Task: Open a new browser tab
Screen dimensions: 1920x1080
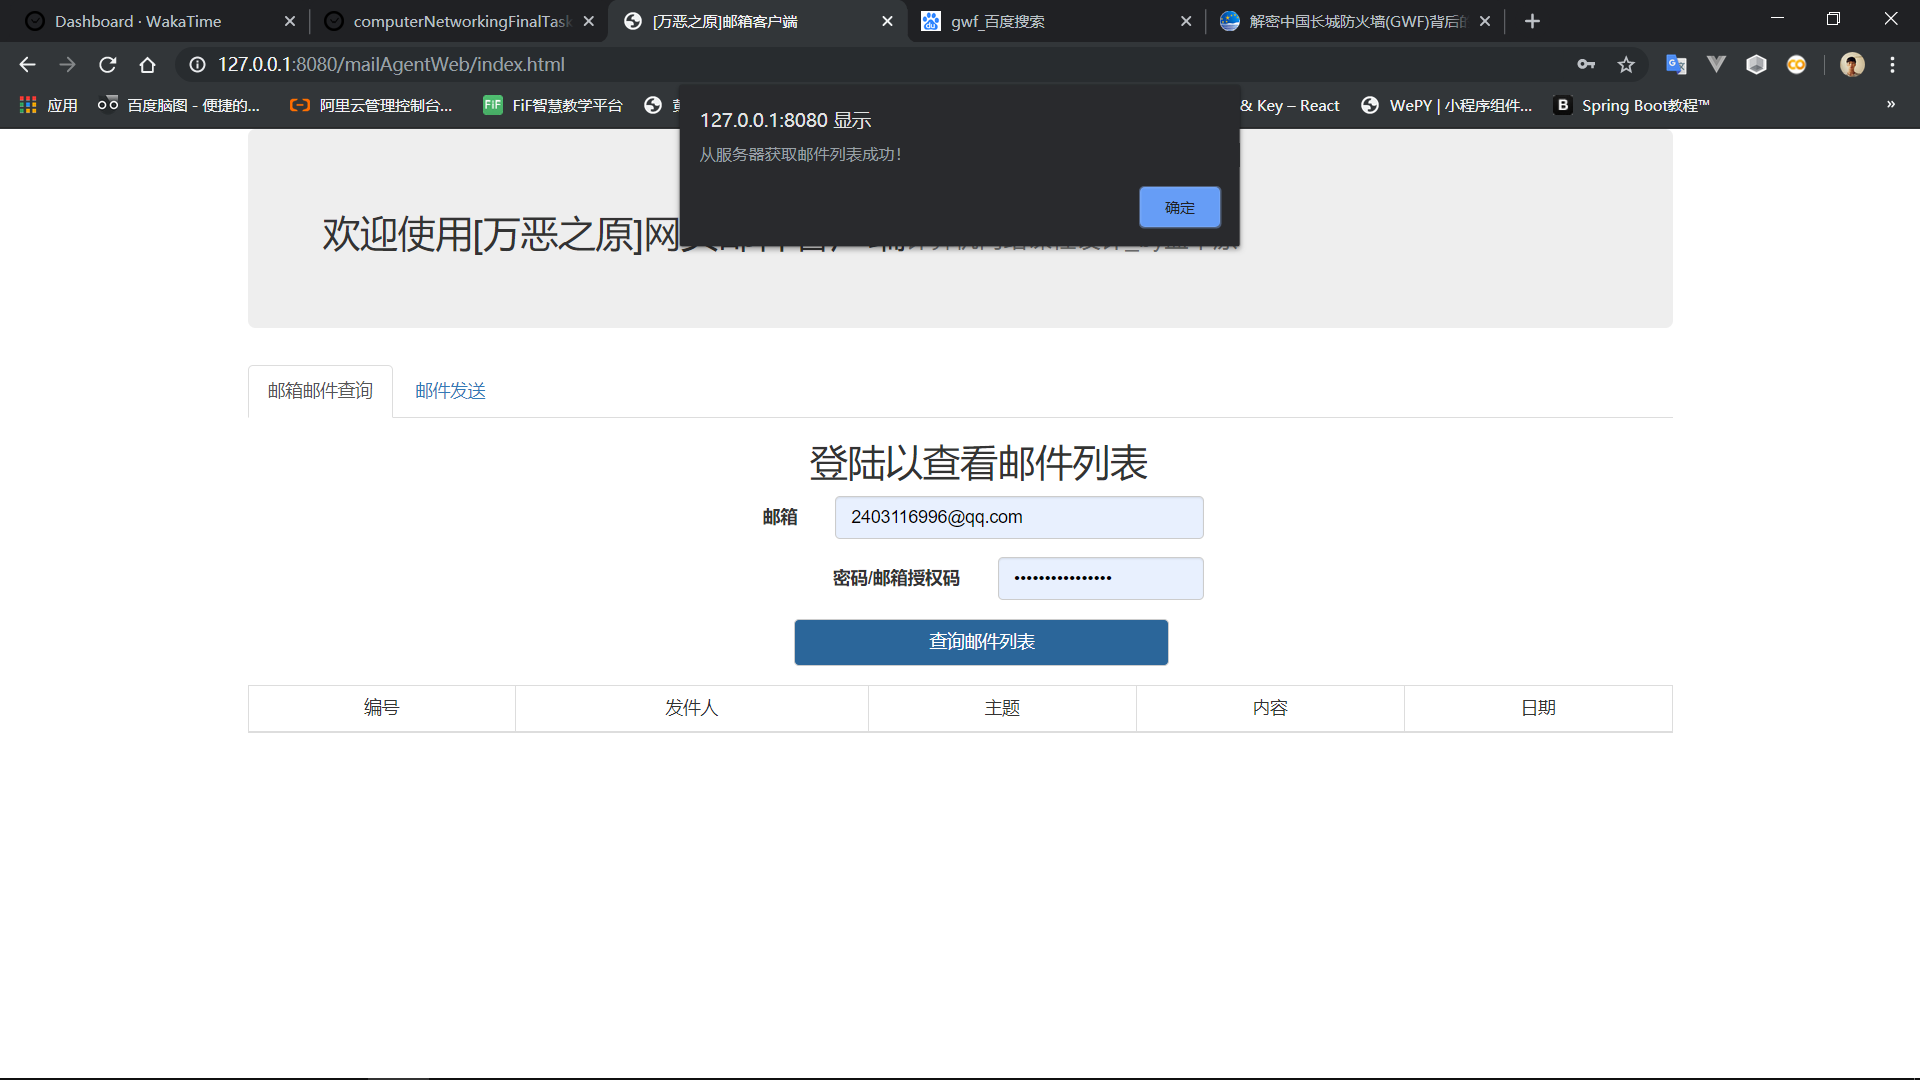Action: pyautogui.click(x=1532, y=21)
